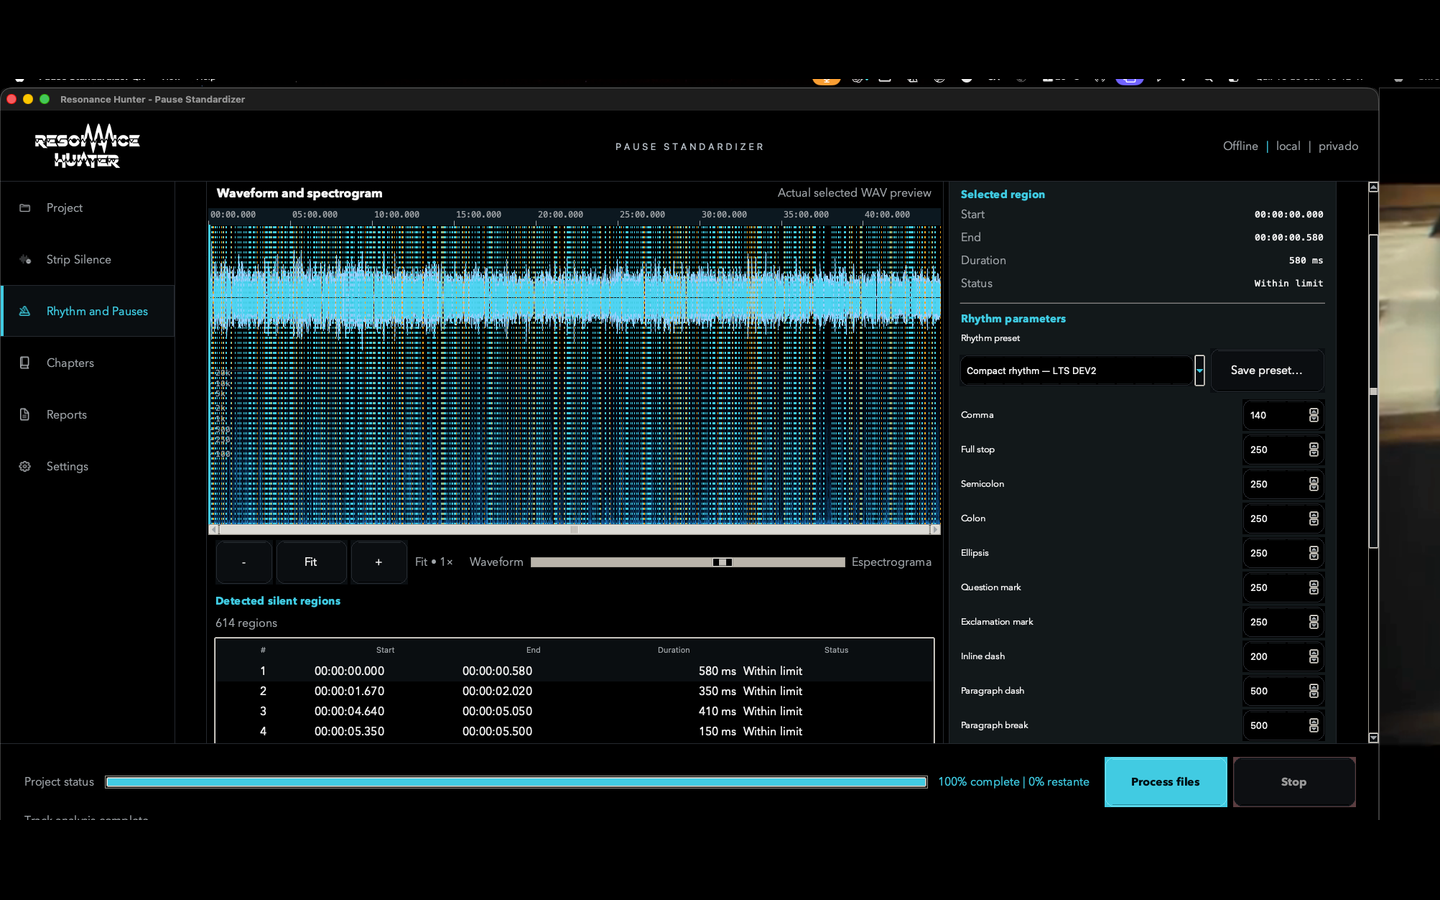Click the Resonance Hunter logo
This screenshot has width=1440, height=900.
coord(87,146)
